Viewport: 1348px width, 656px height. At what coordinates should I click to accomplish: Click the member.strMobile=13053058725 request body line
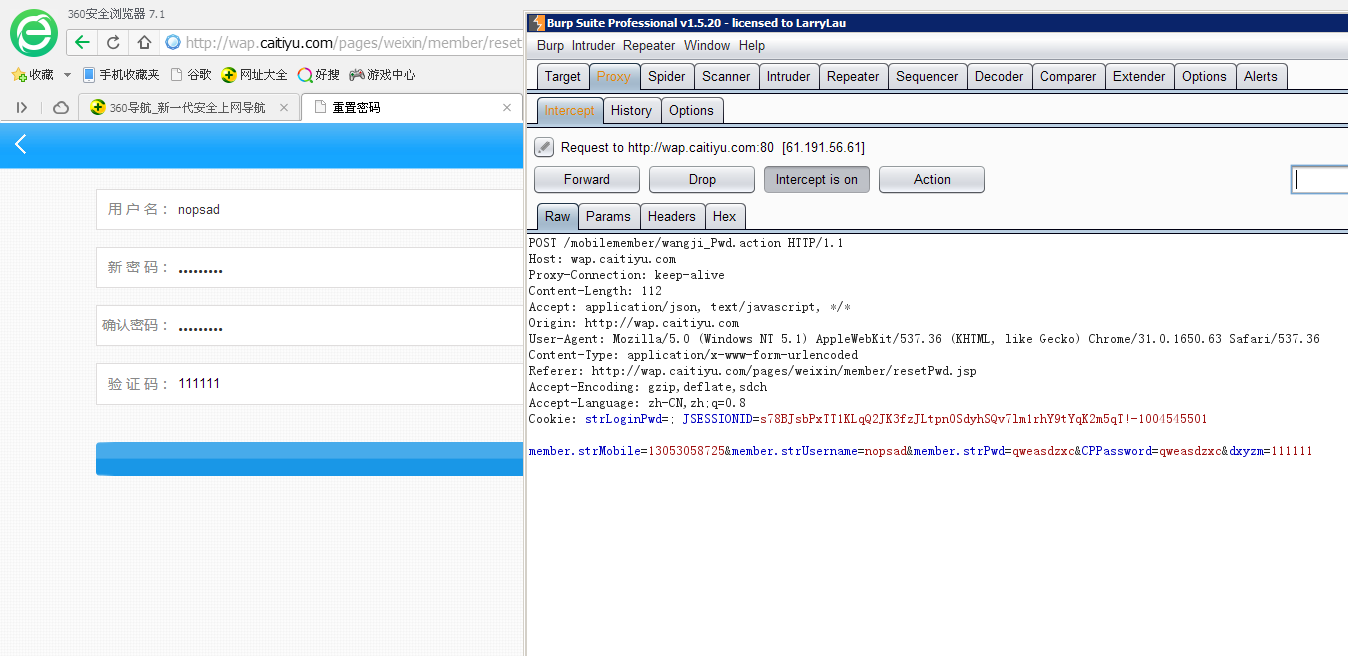tap(920, 451)
